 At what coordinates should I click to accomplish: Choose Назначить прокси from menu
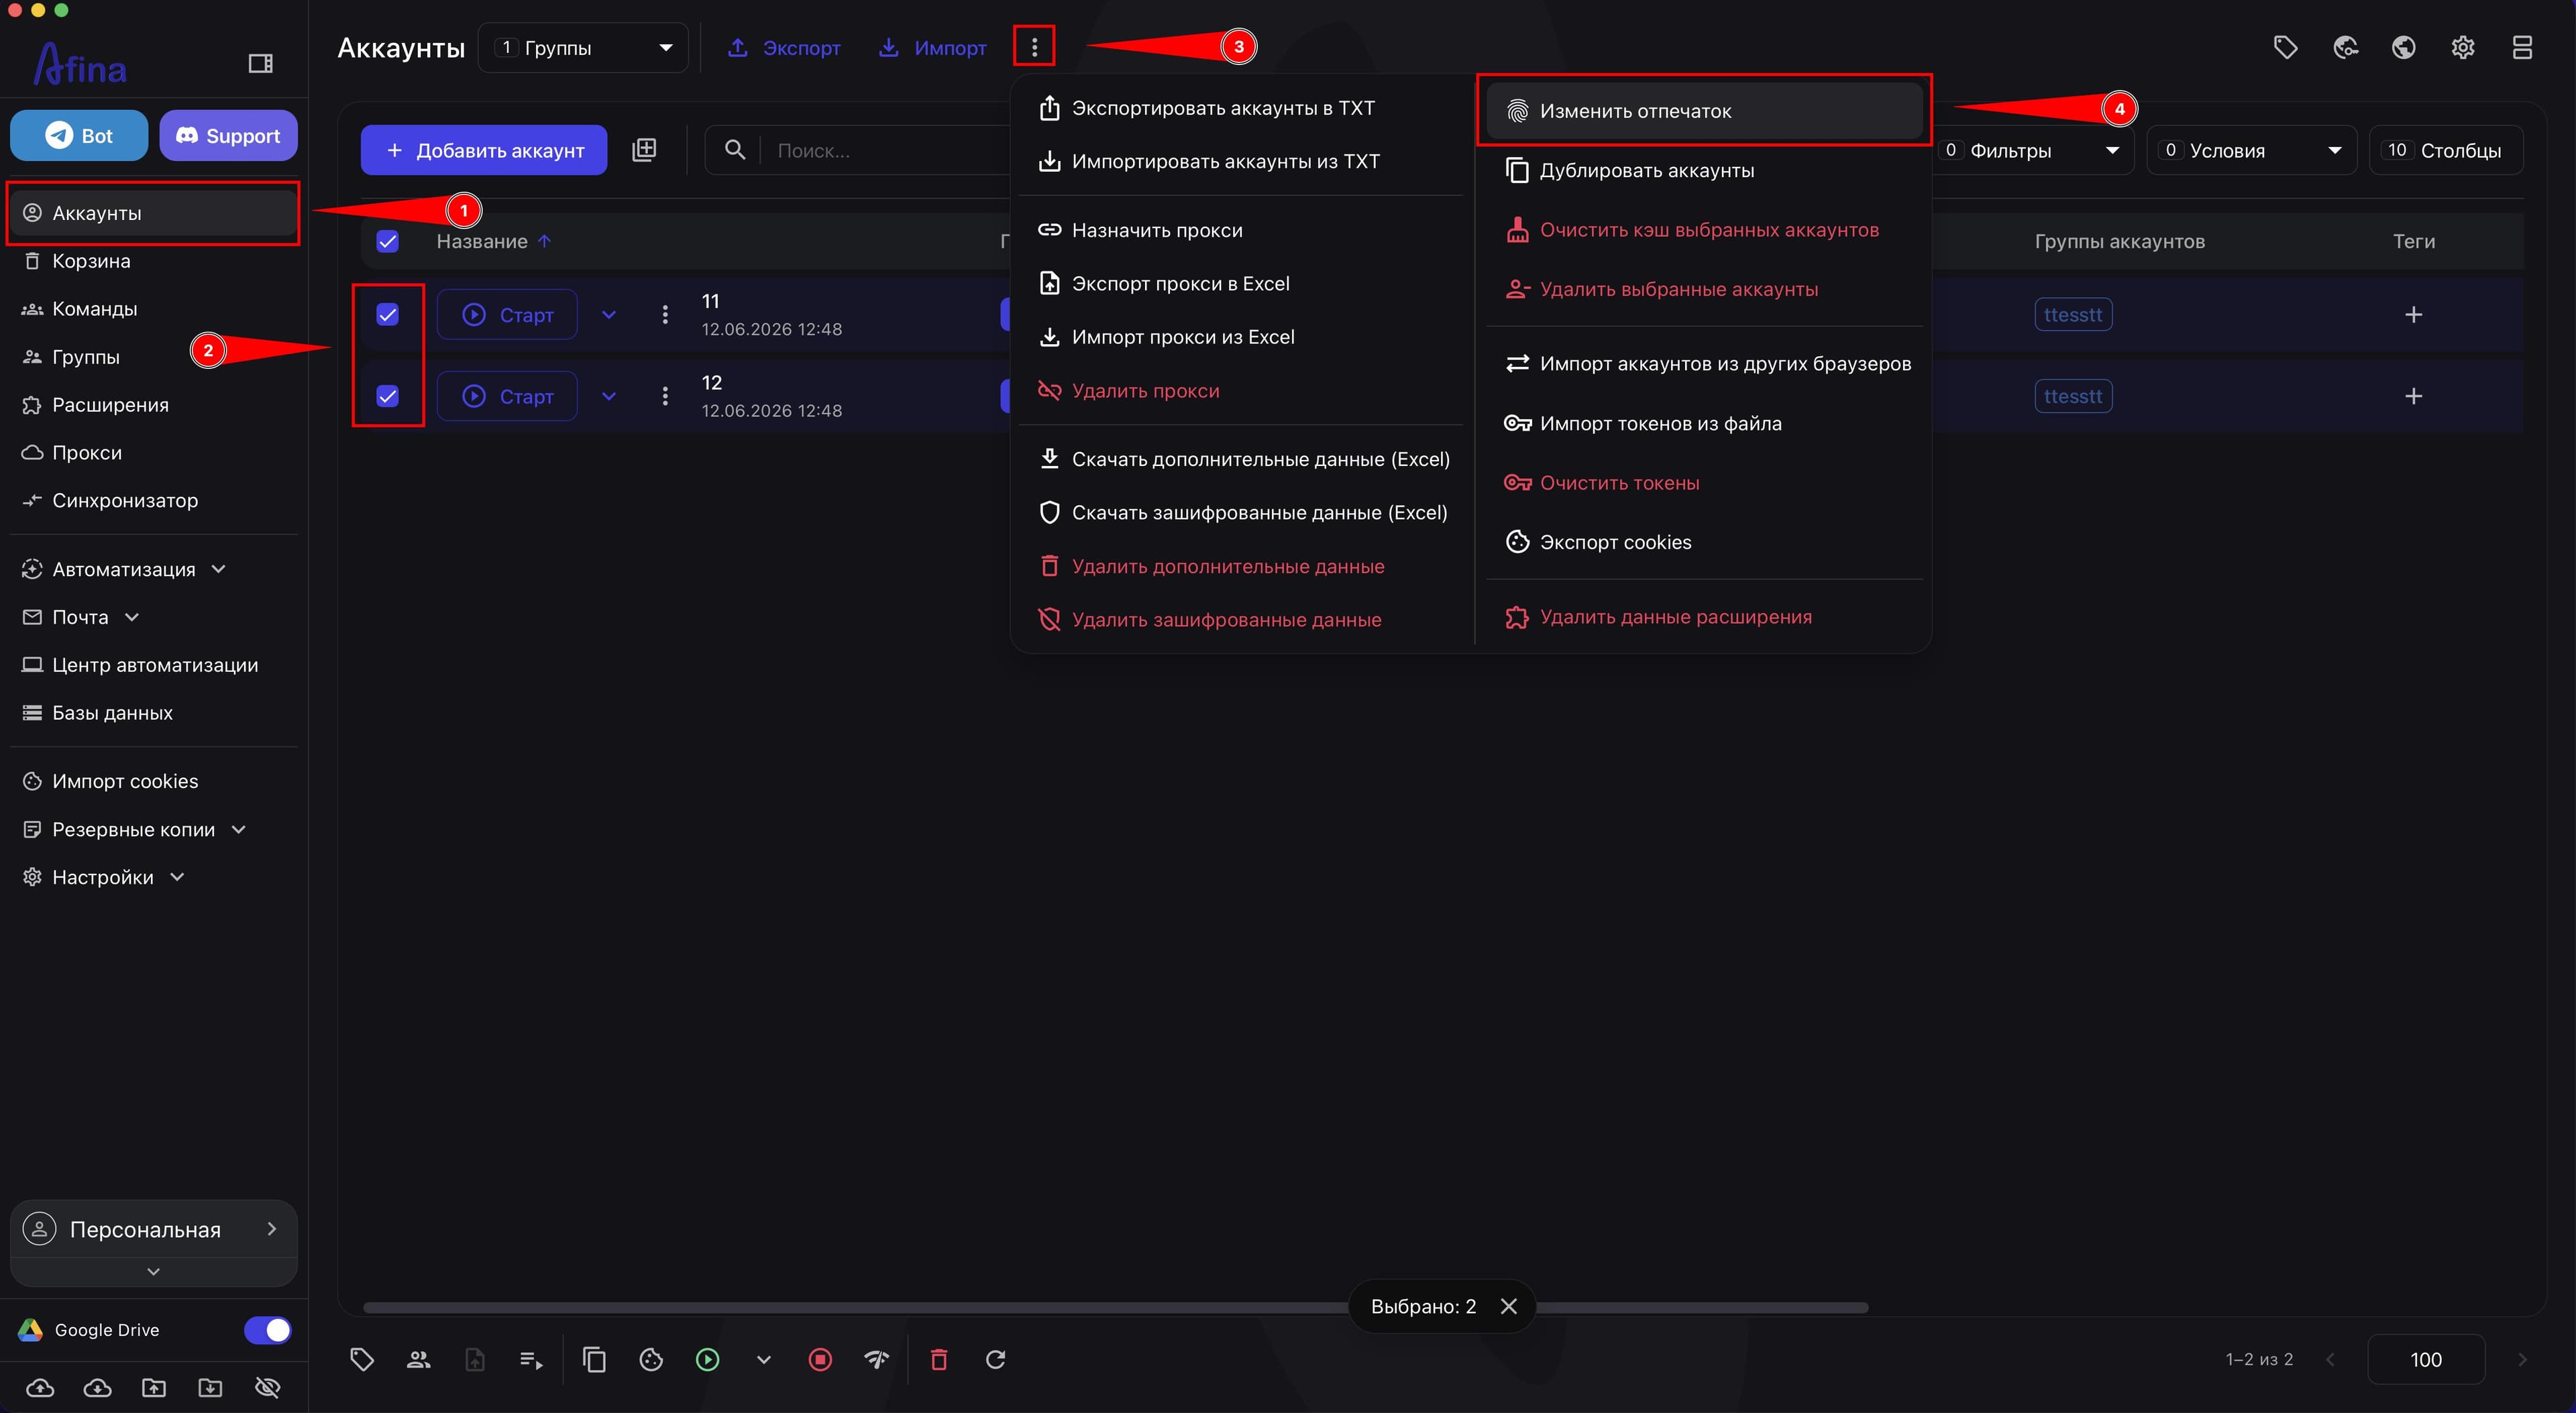pos(1240,230)
